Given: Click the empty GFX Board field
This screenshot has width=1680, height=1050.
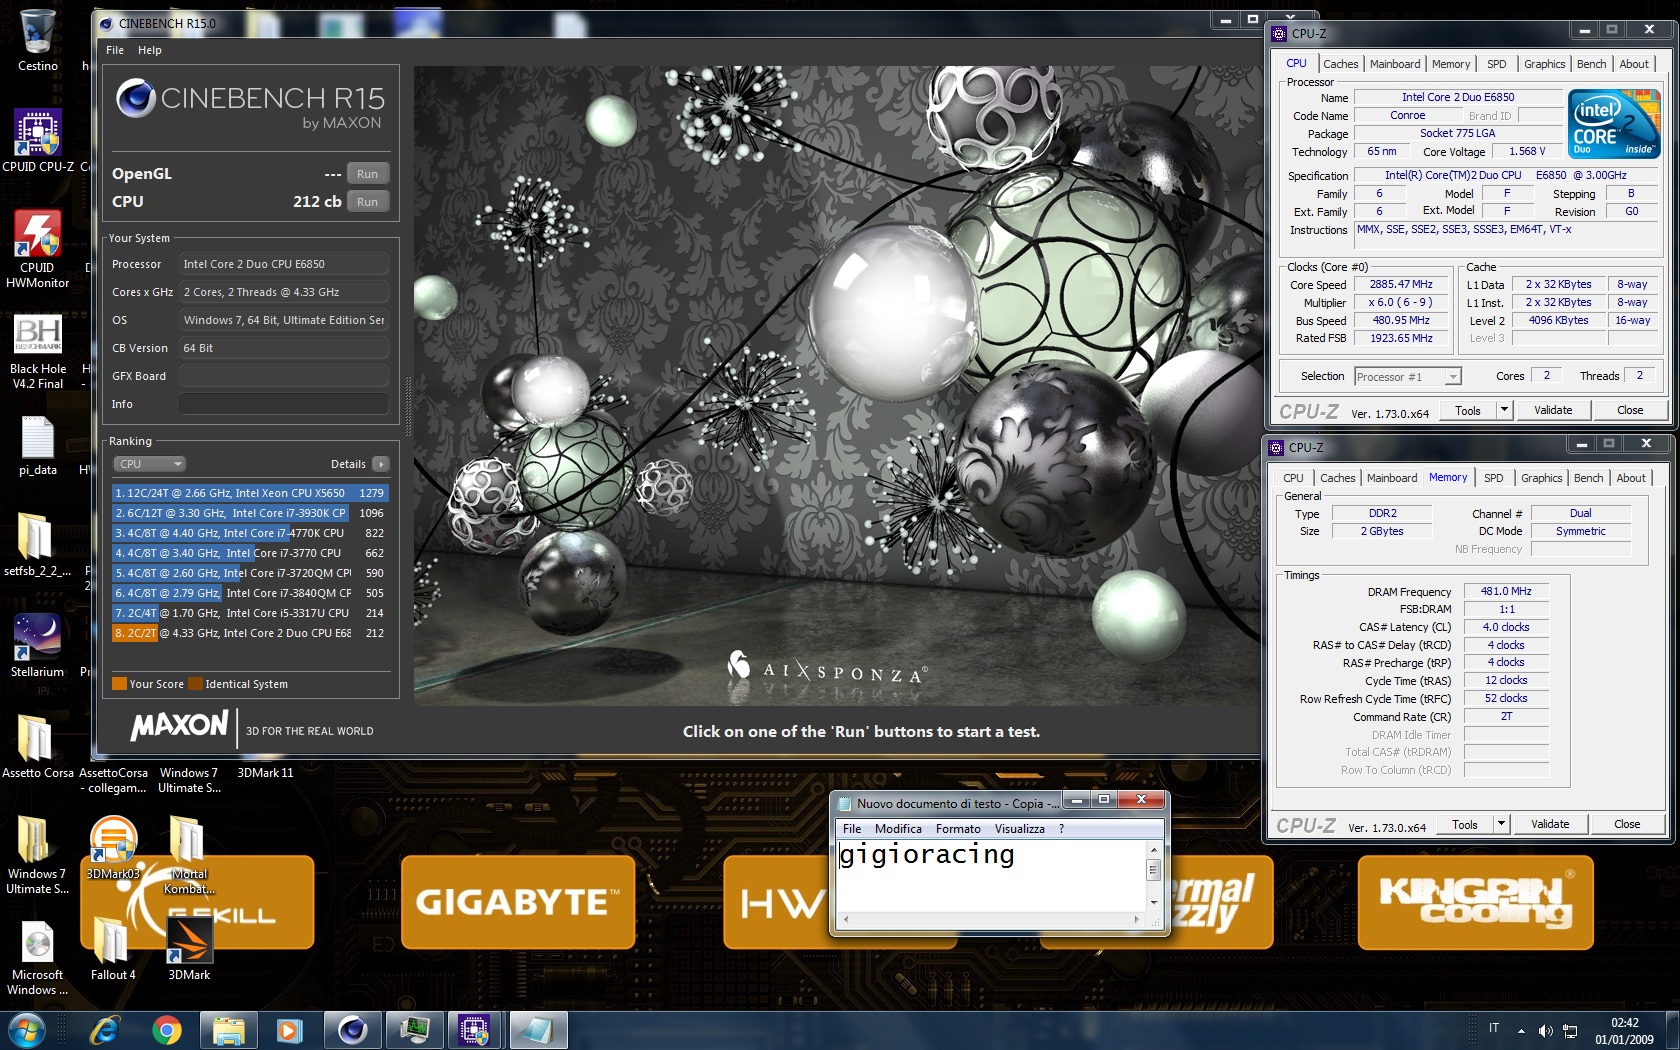Looking at the screenshot, I should pos(284,376).
